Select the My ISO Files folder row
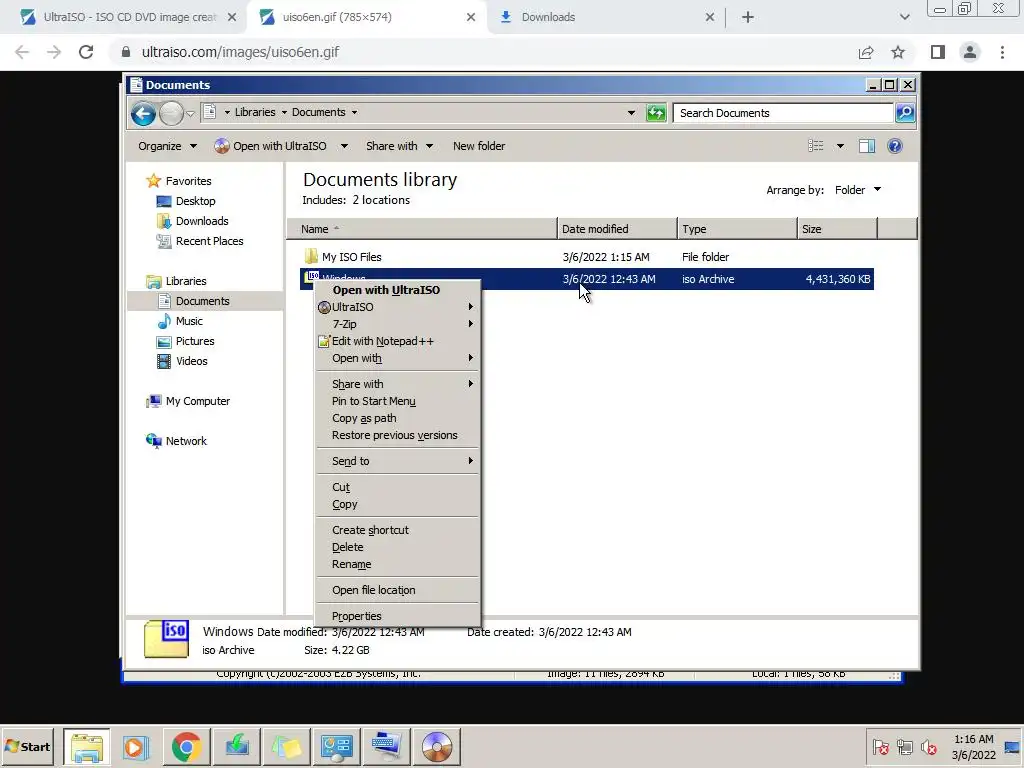 (586, 257)
